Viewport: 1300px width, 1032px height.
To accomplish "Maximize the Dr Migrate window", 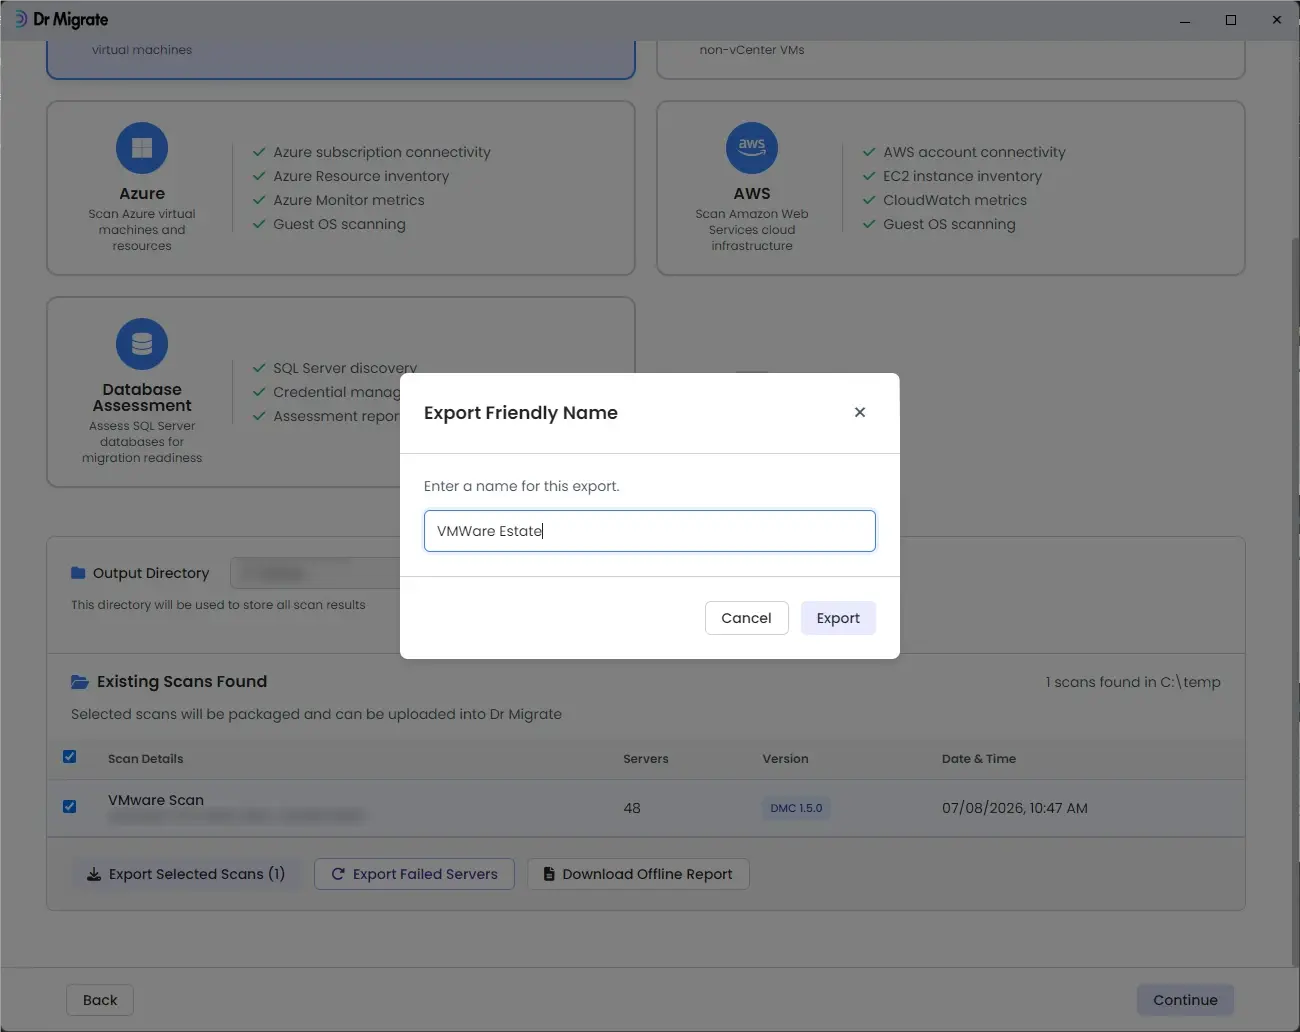I will point(1231,20).
